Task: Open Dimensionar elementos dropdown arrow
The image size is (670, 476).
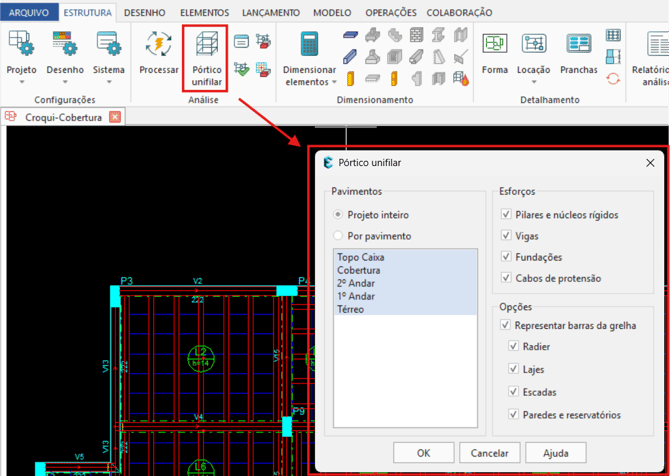Action: 334,82
